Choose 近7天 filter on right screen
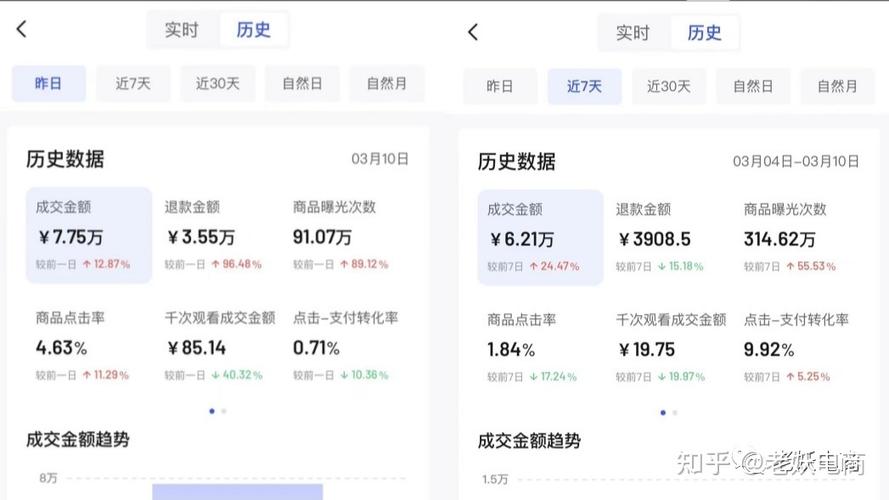 [585, 86]
